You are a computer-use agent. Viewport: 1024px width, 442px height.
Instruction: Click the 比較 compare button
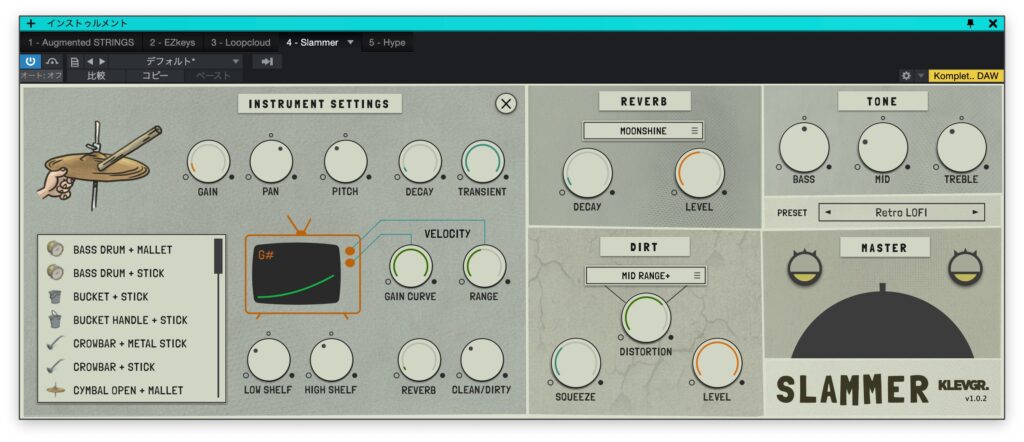pyautogui.click(x=97, y=76)
